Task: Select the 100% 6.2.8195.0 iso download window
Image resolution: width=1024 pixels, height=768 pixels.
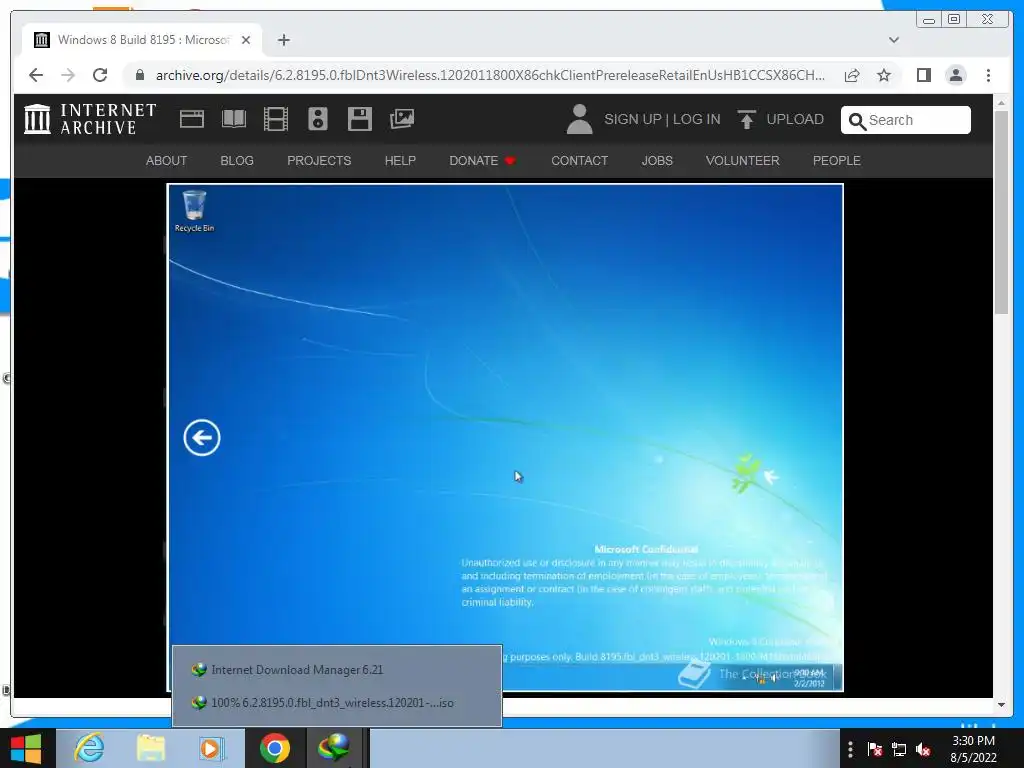Action: click(337, 703)
